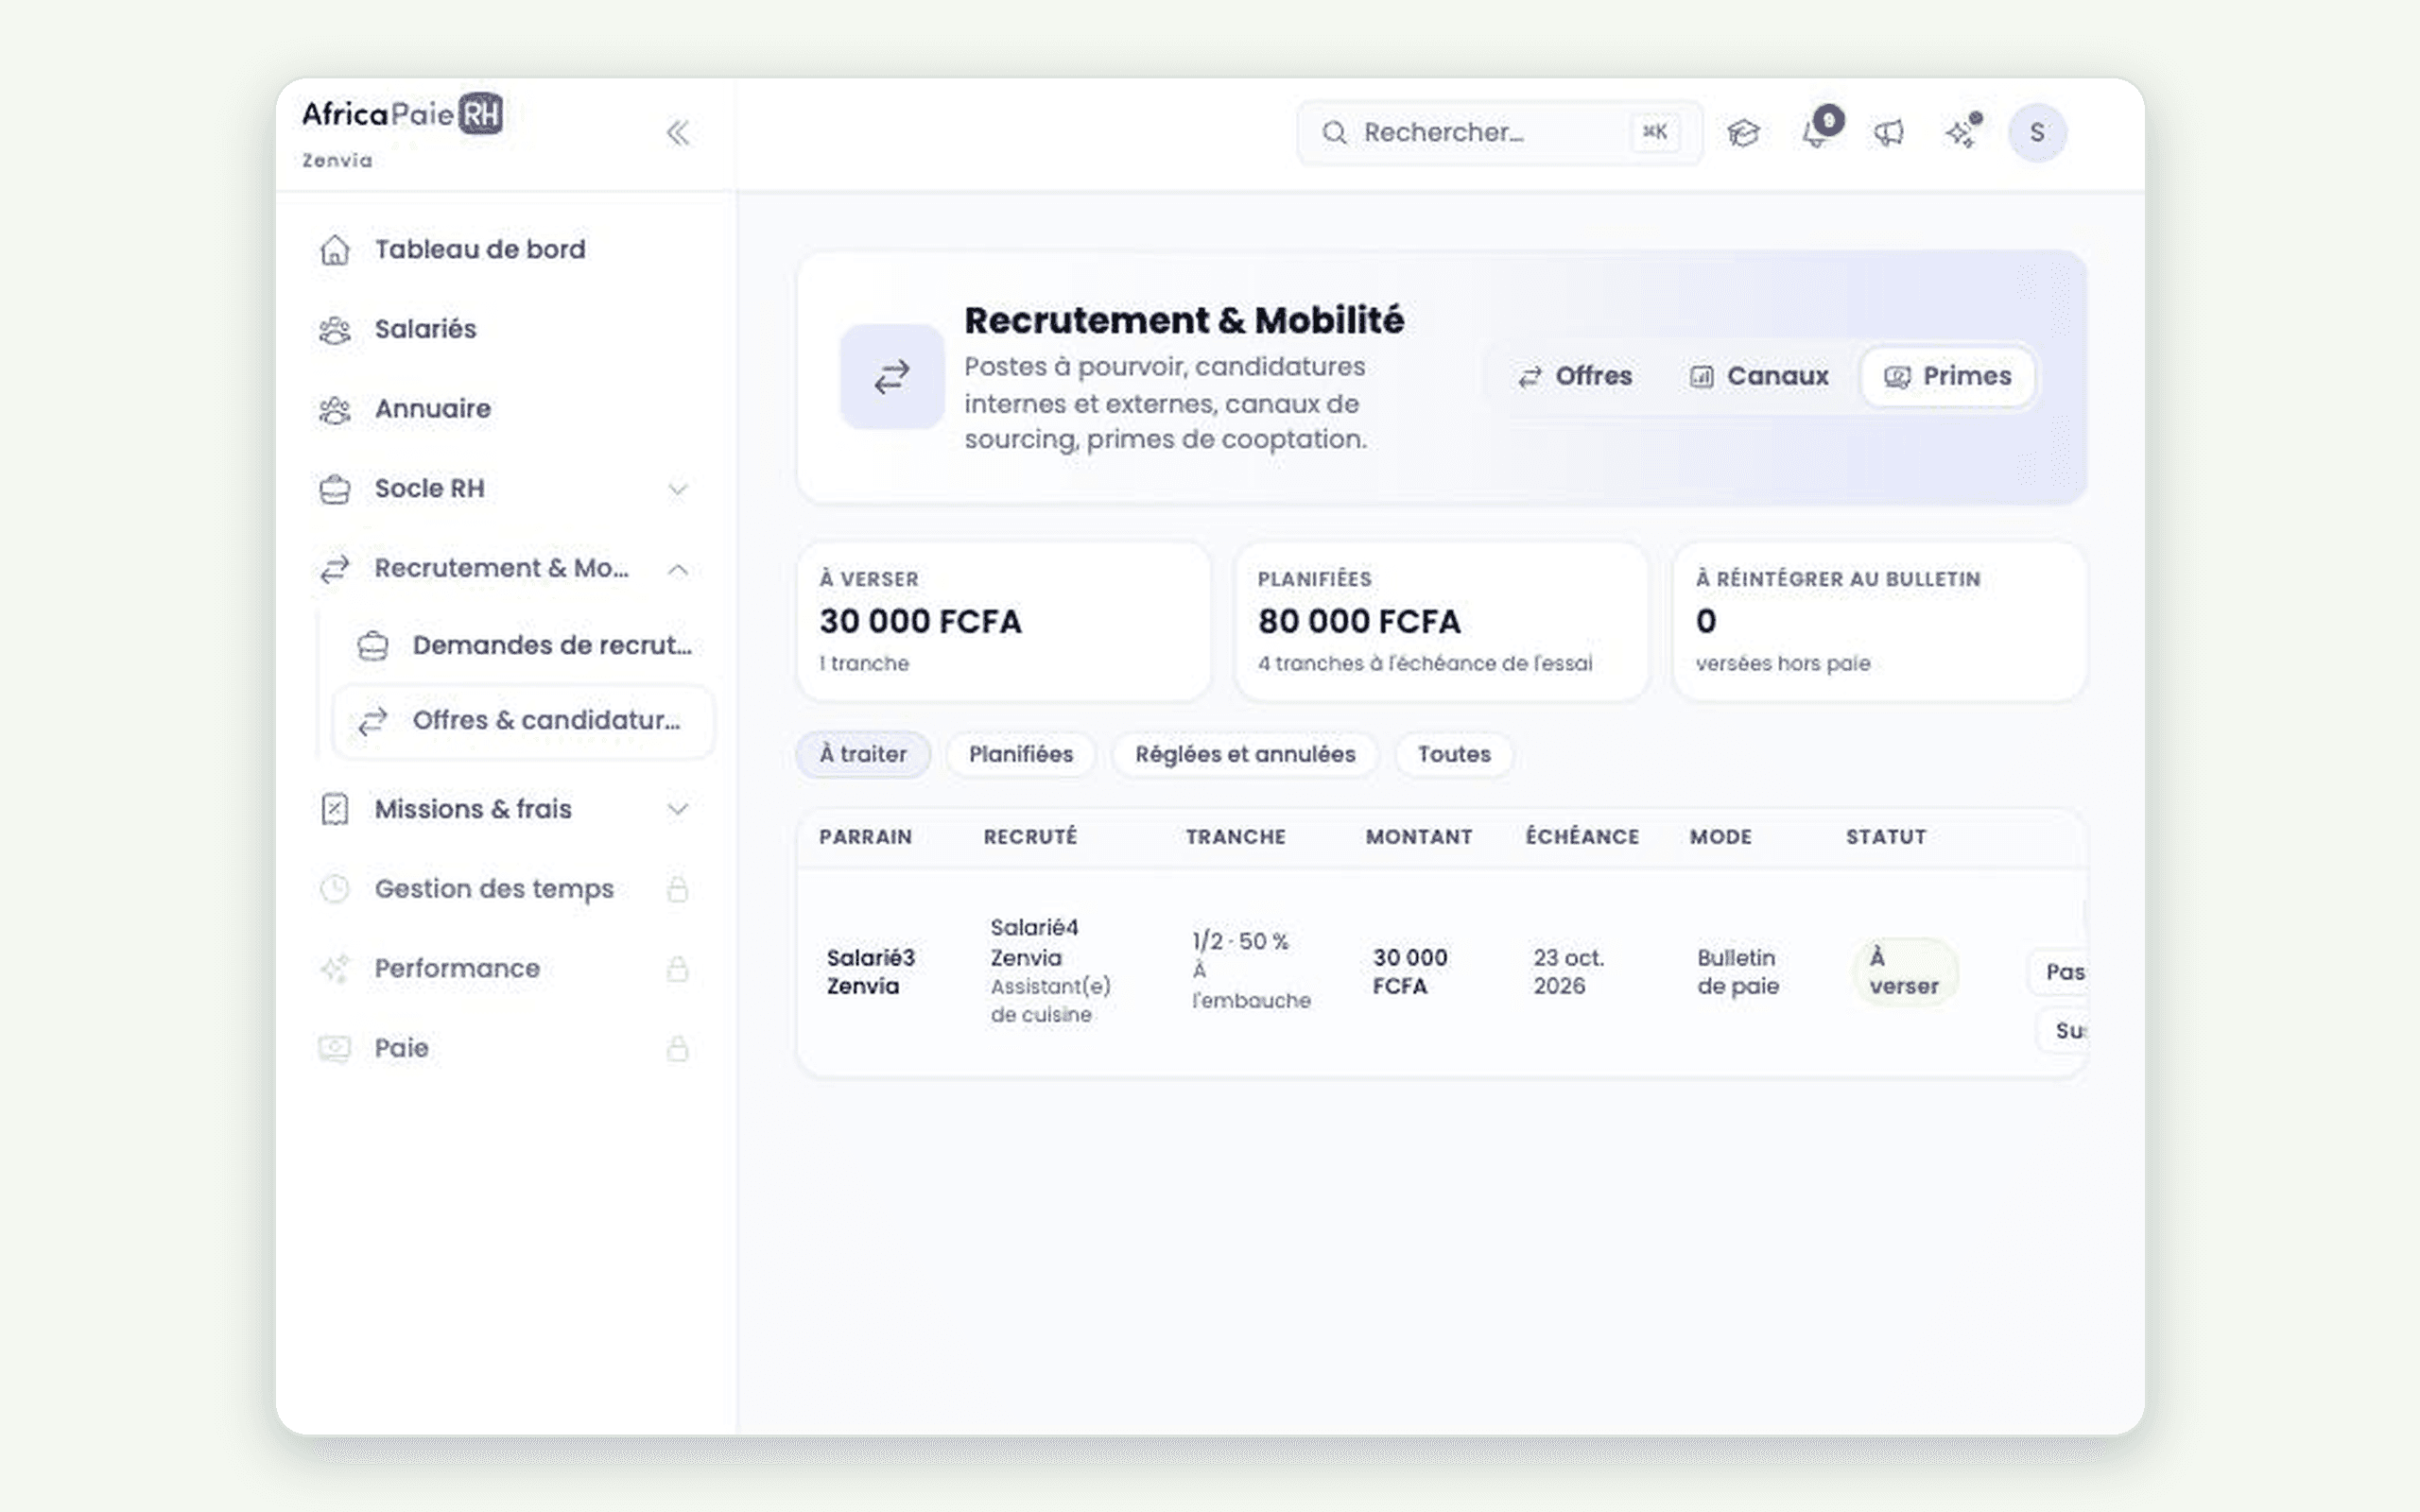This screenshot has width=2420, height=1512.
Task: Filter by À traiter
Action: 863,754
